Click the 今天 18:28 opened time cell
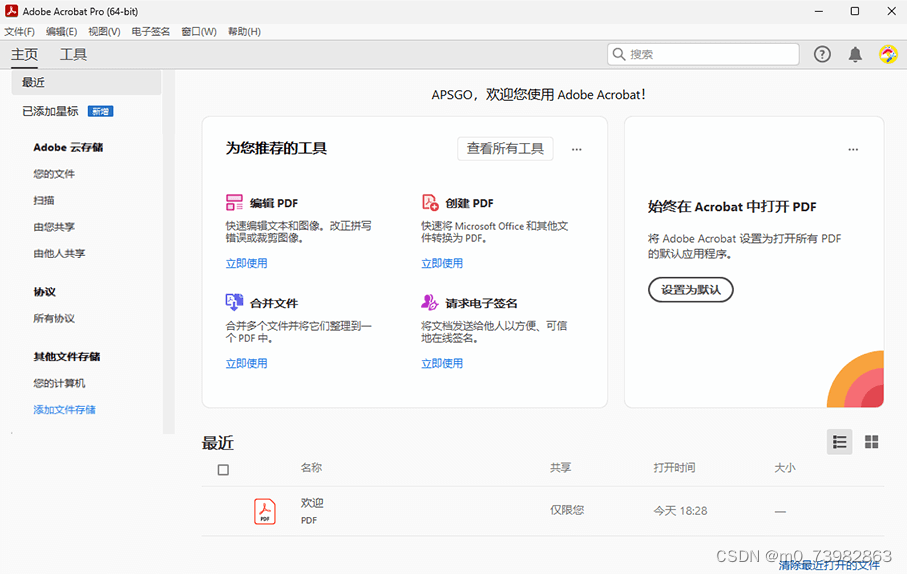Image resolution: width=907 pixels, height=574 pixels. (680, 511)
